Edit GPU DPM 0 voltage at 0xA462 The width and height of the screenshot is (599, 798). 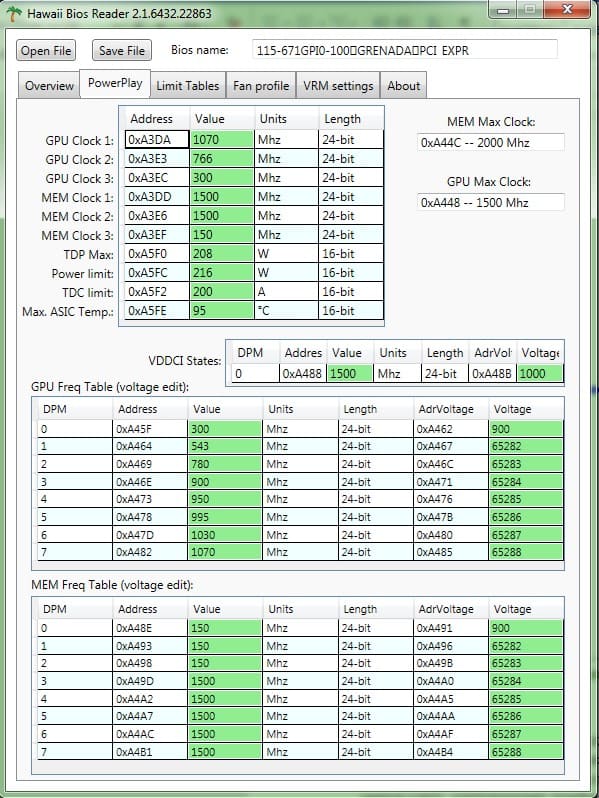pyautogui.click(x=526, y=429)
